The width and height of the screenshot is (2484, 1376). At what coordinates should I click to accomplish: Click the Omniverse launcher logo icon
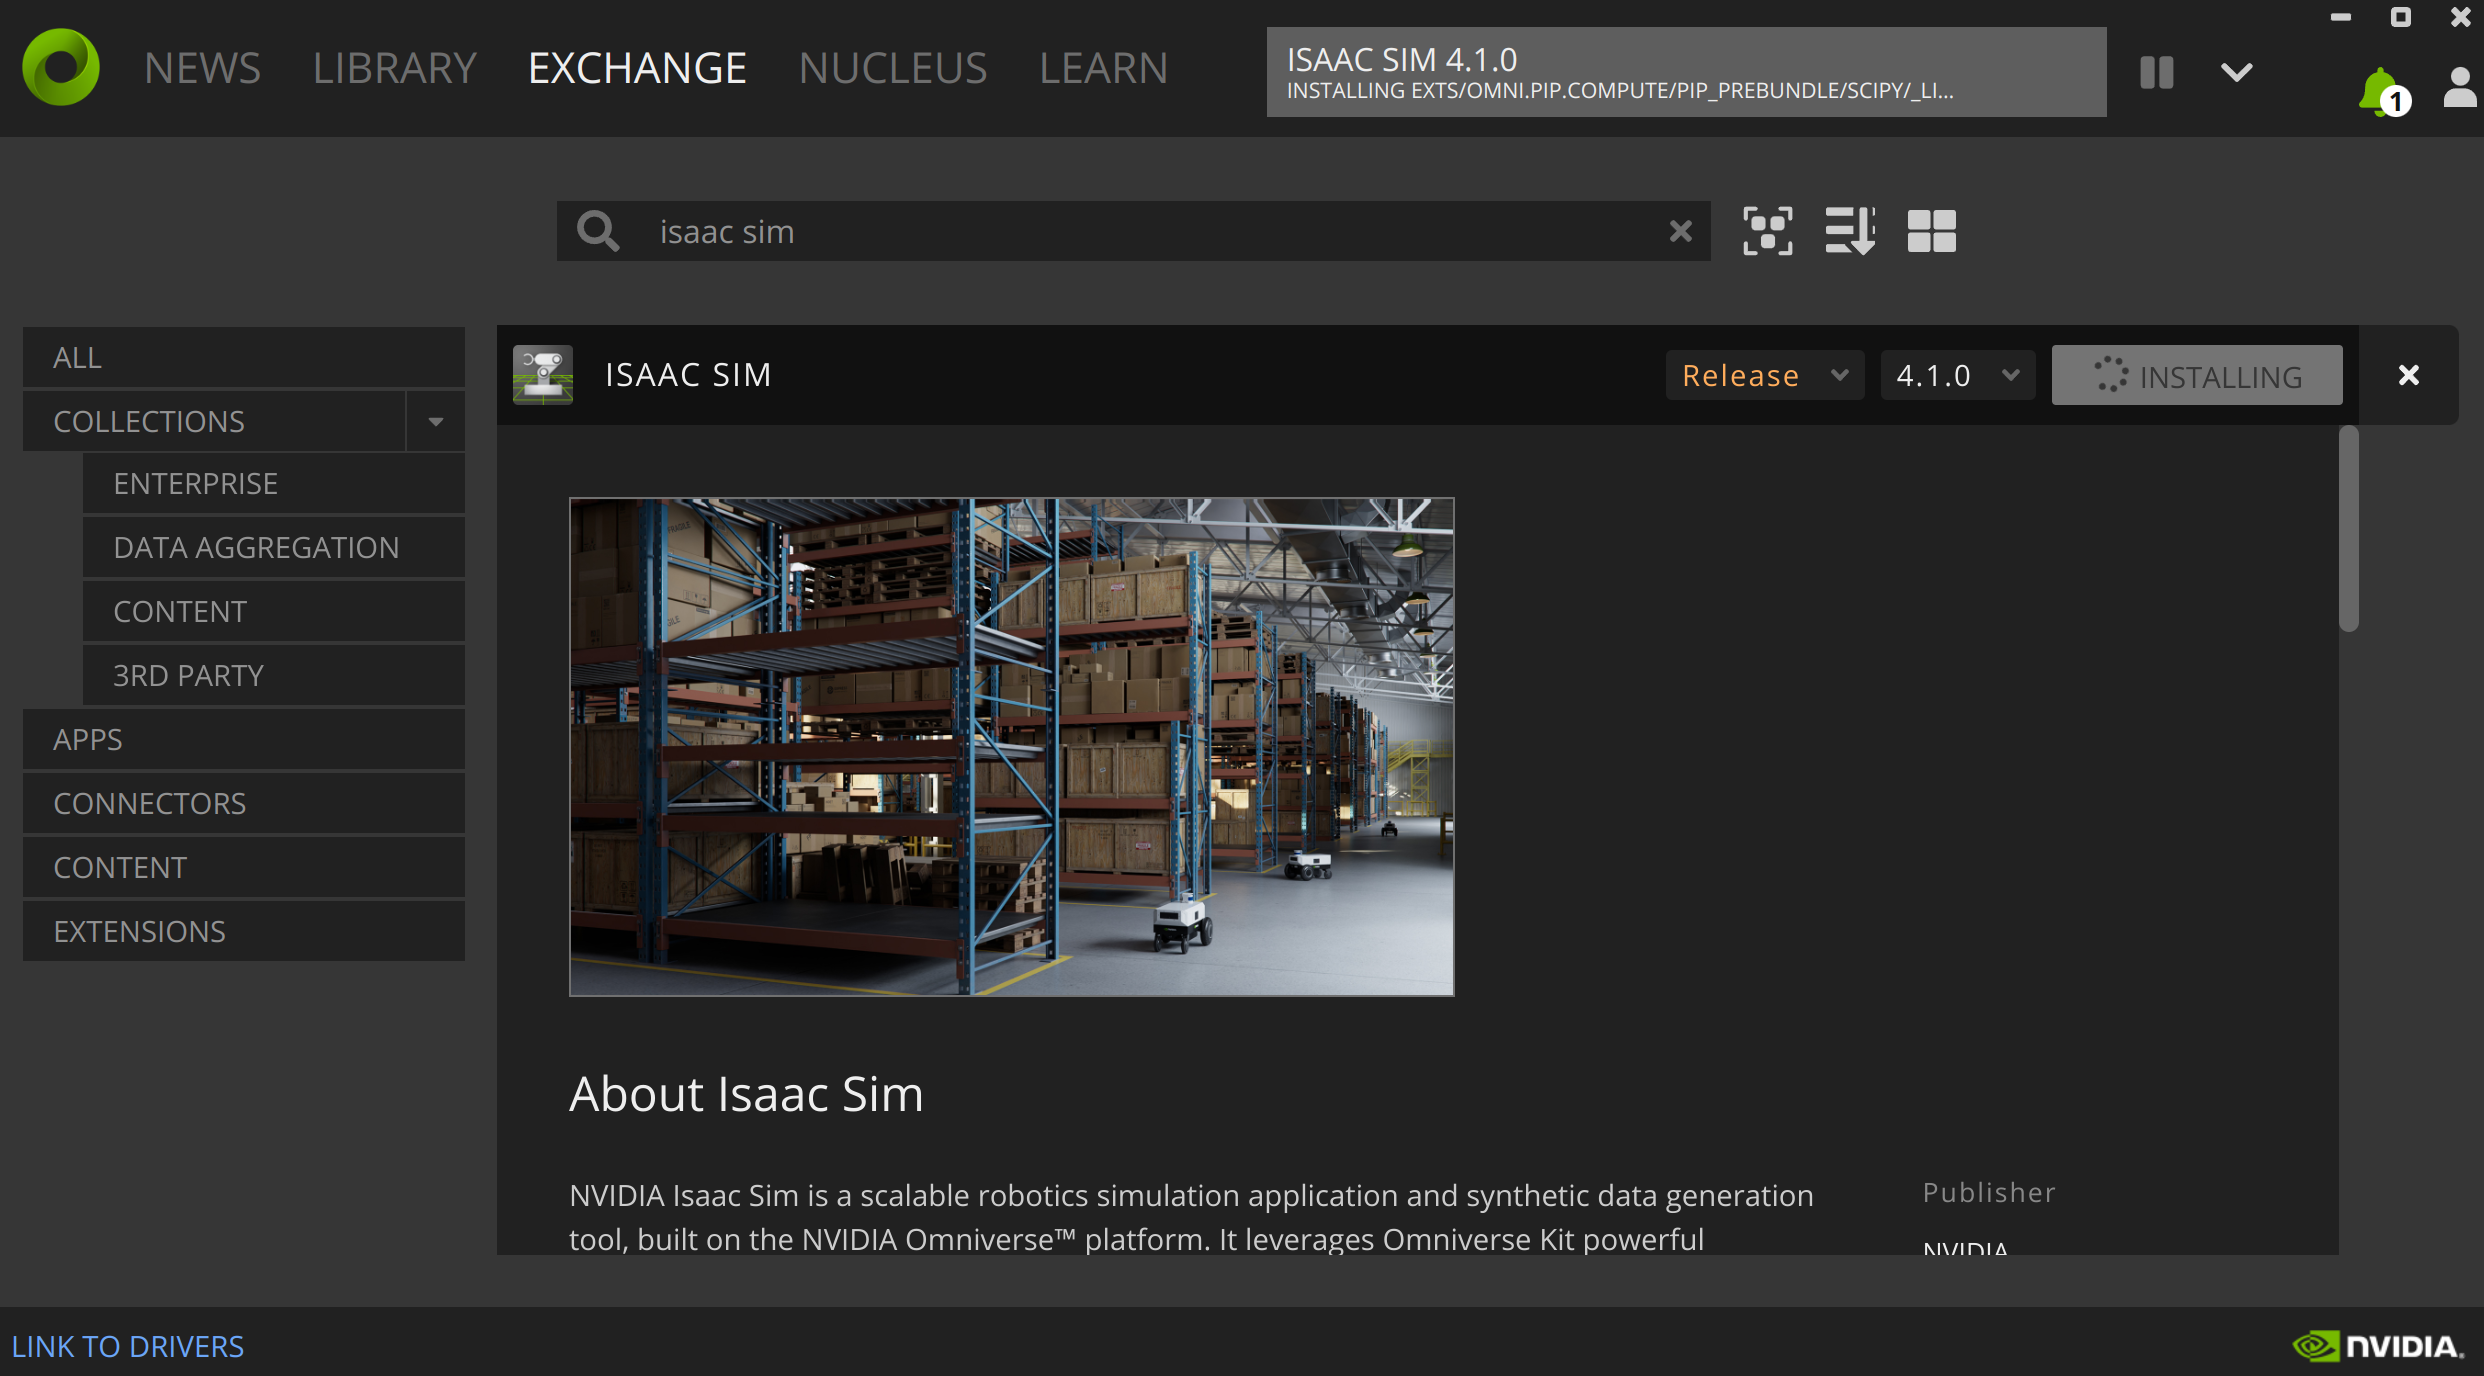coord(61,67)
